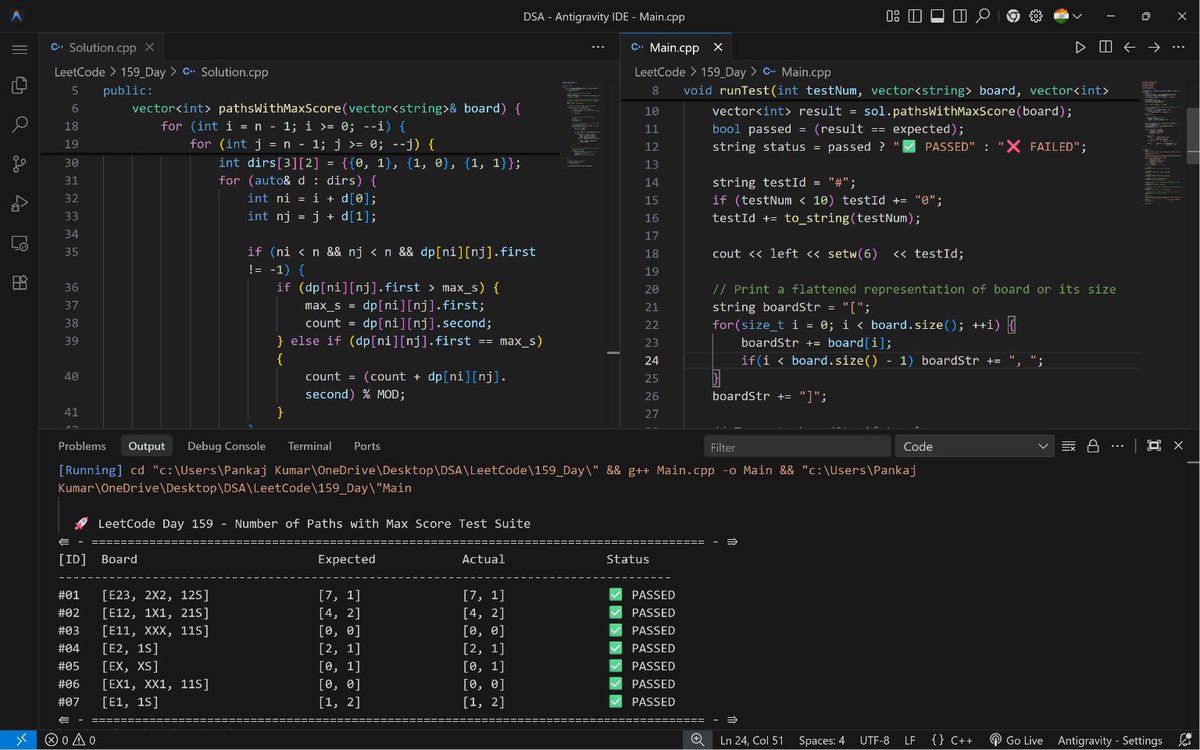1200x750 pixels.
Task: Open the Debug Console panel tab
Action: pos(226,446)
